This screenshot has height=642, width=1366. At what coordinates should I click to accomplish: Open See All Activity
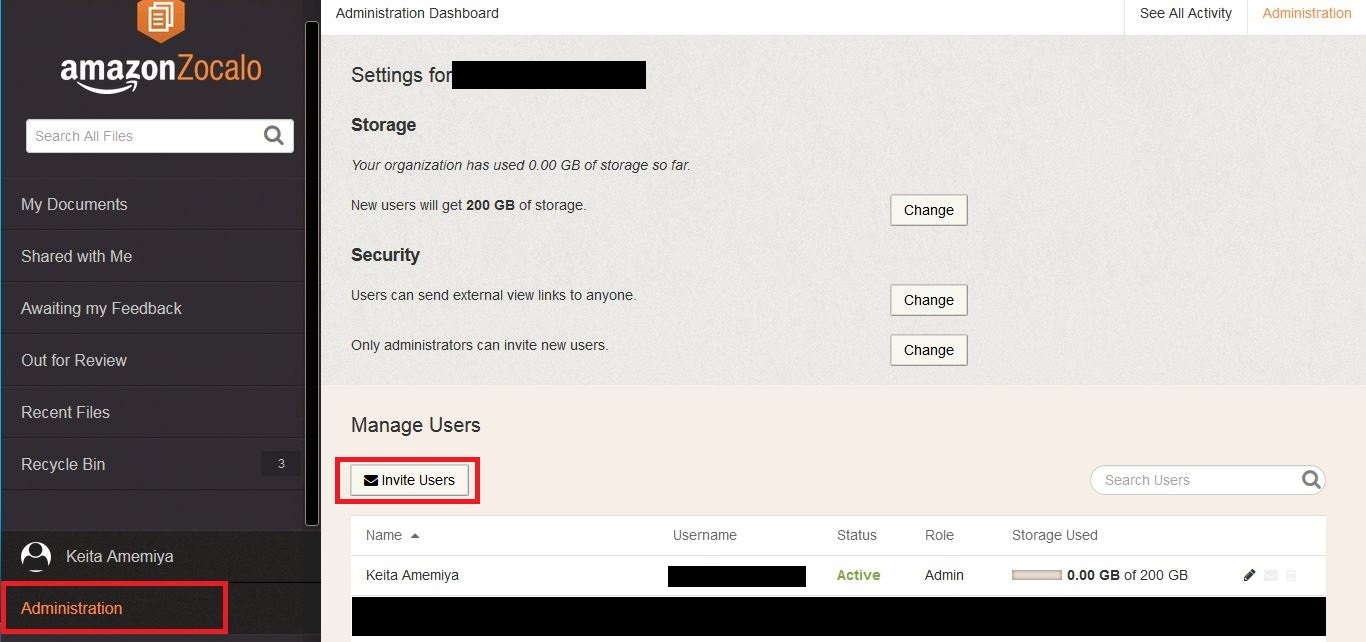click(1186, 14)
